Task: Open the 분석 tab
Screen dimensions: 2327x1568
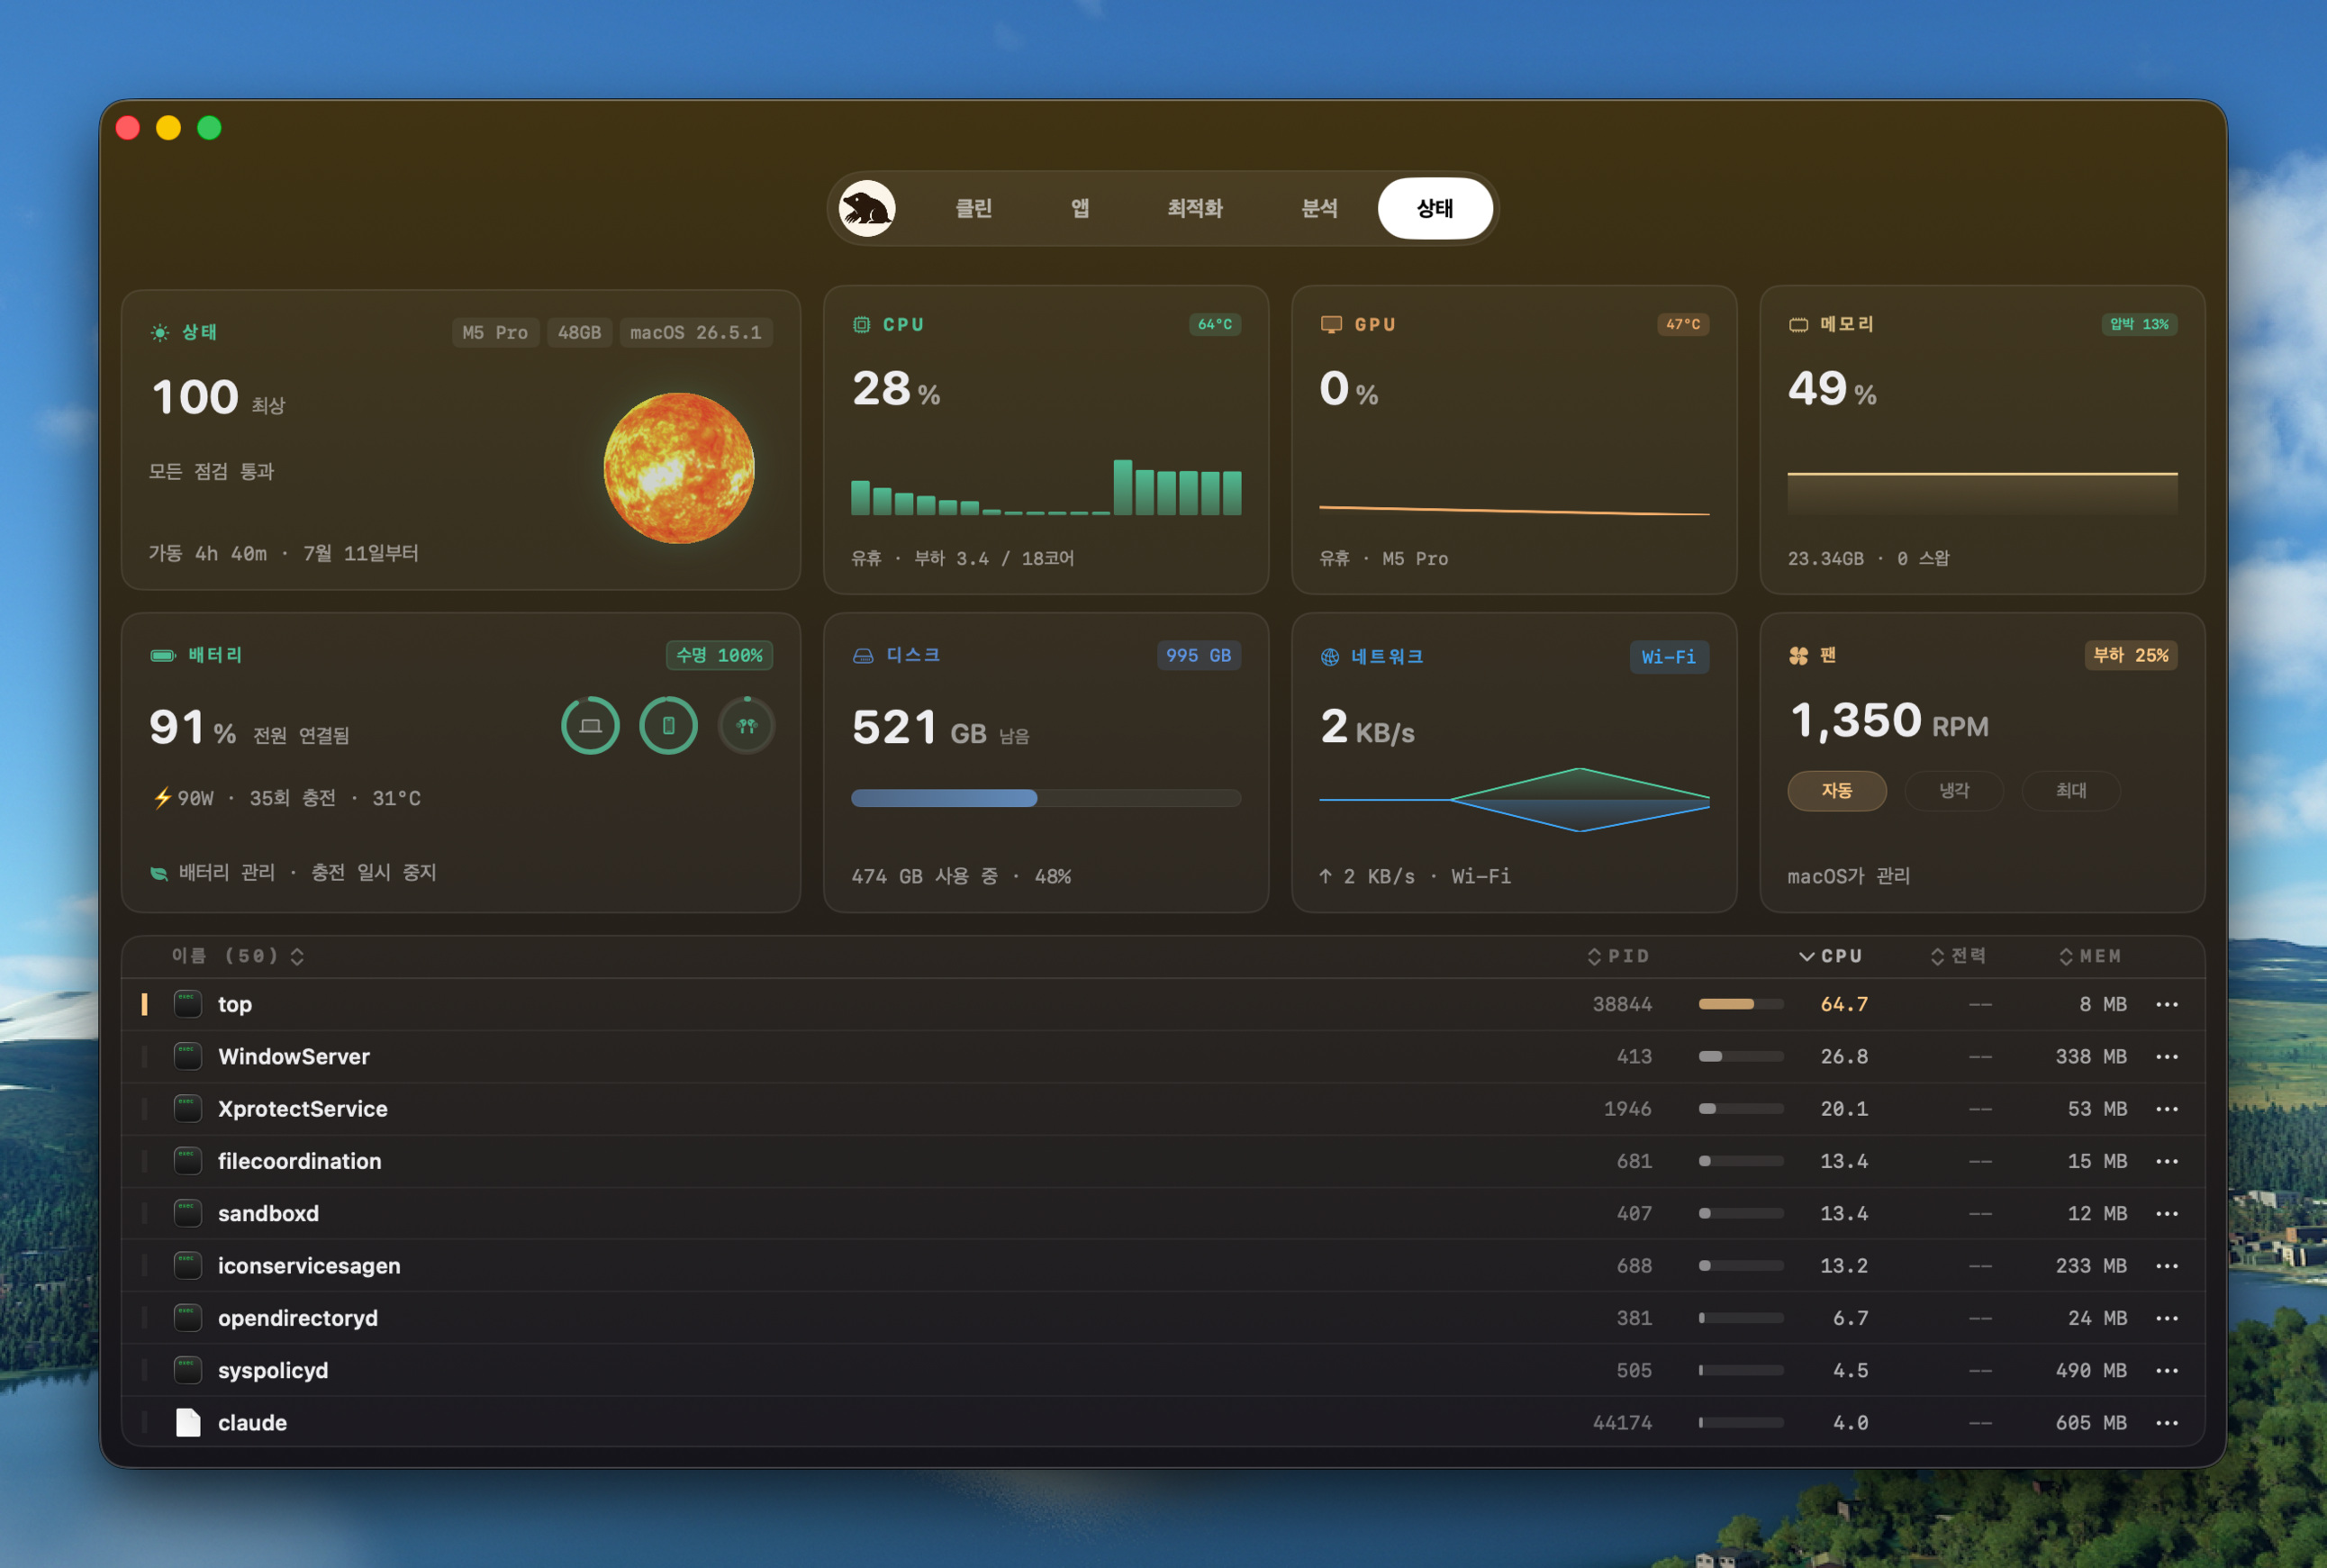Action: pos(1319,208)
